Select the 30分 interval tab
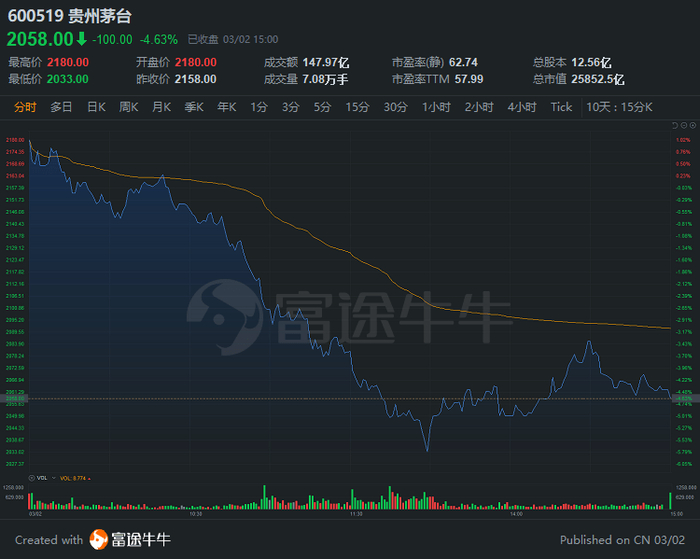700x559 pixels. (x=396, y=107)
